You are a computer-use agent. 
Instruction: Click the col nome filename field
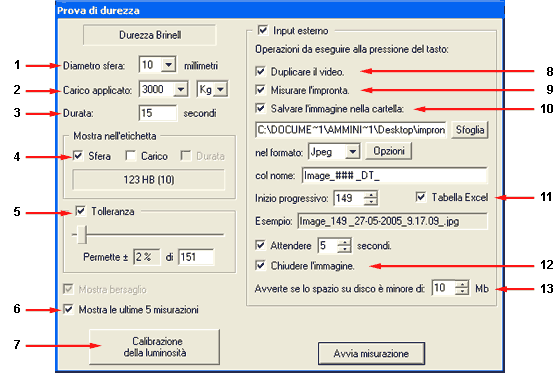pyautogui.click(x=394, y=175)
